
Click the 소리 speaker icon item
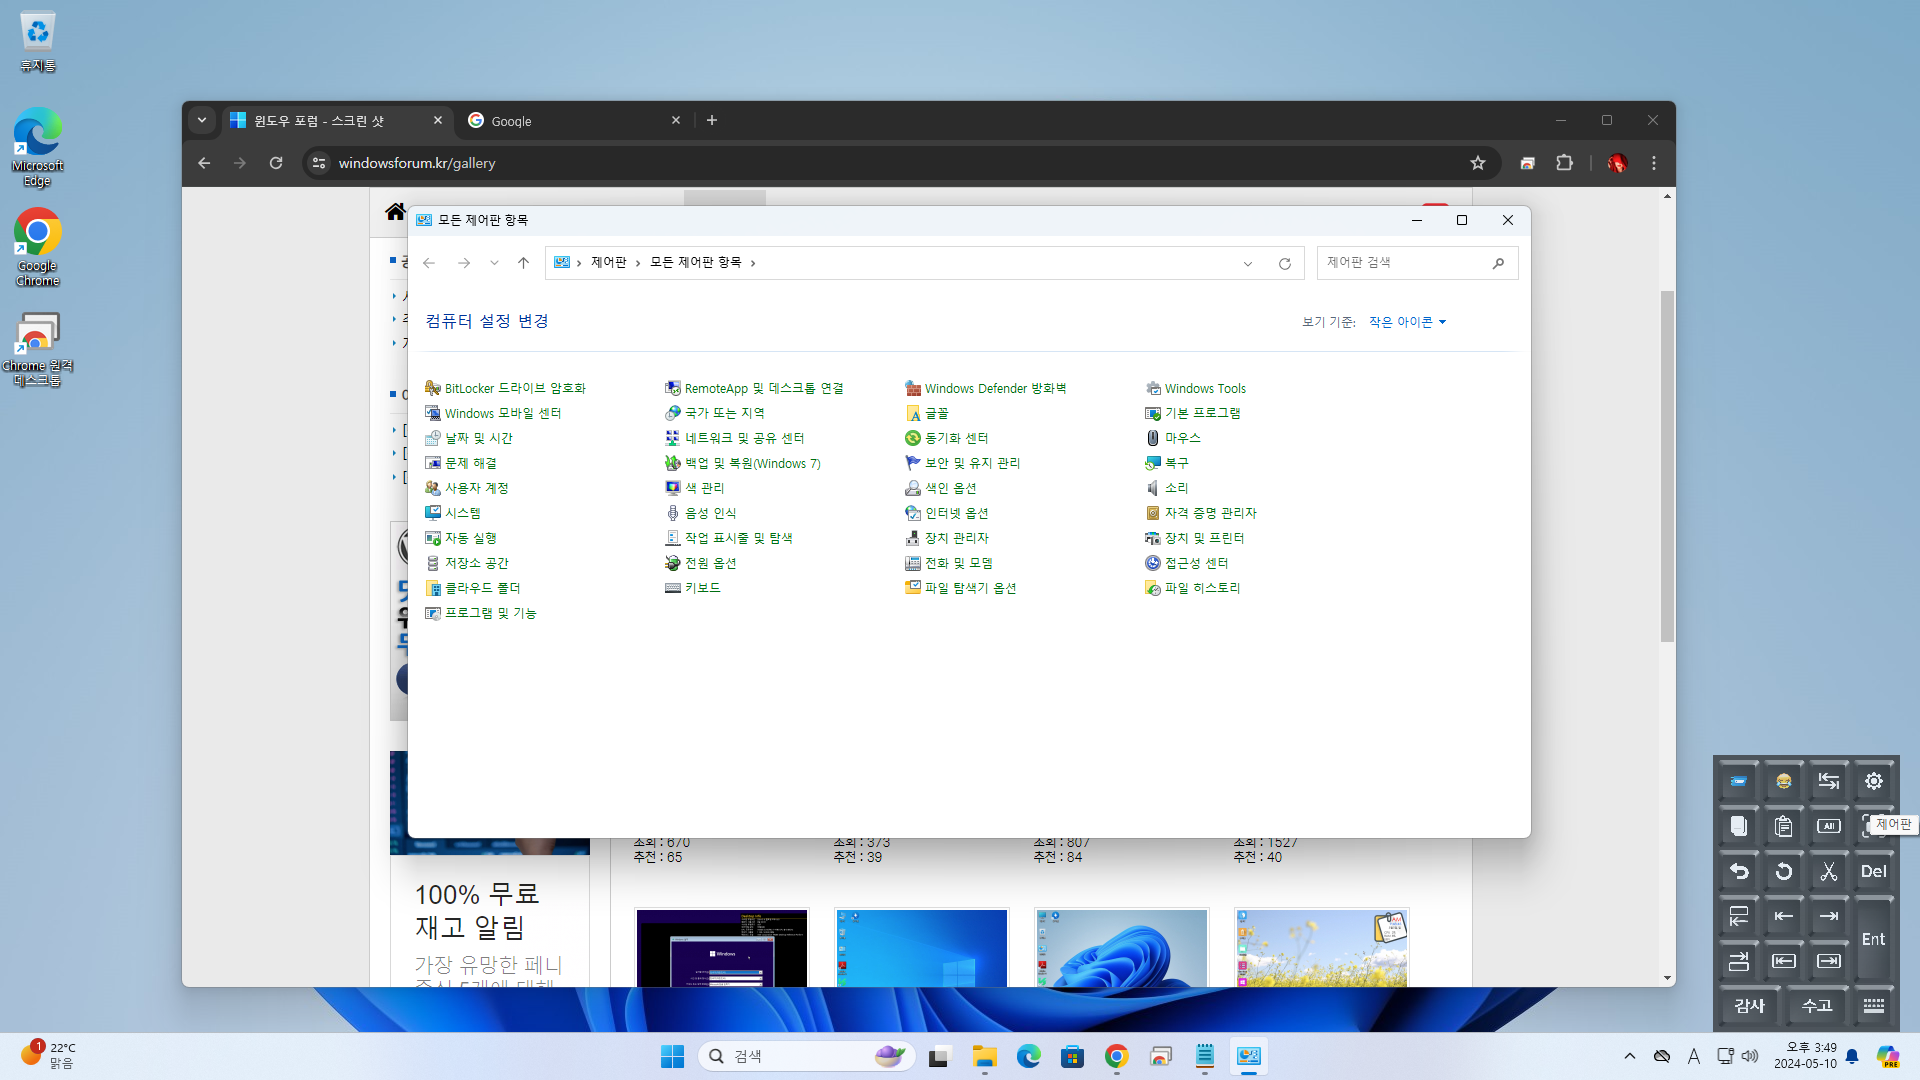(1153, 488)
